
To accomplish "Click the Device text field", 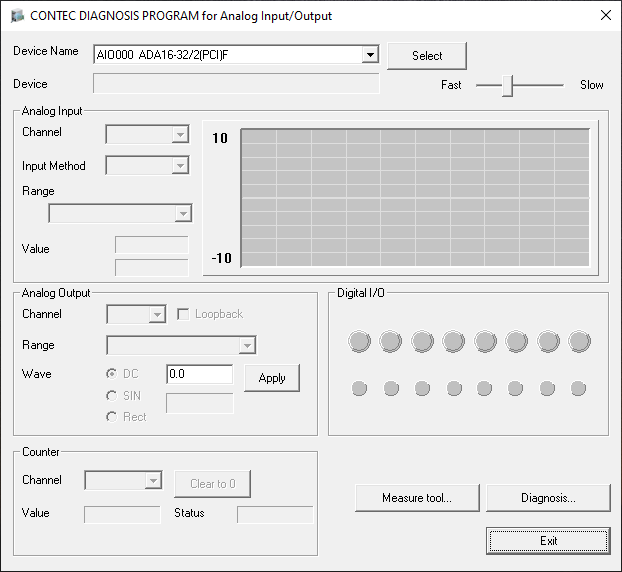I will tap(236, 83).
